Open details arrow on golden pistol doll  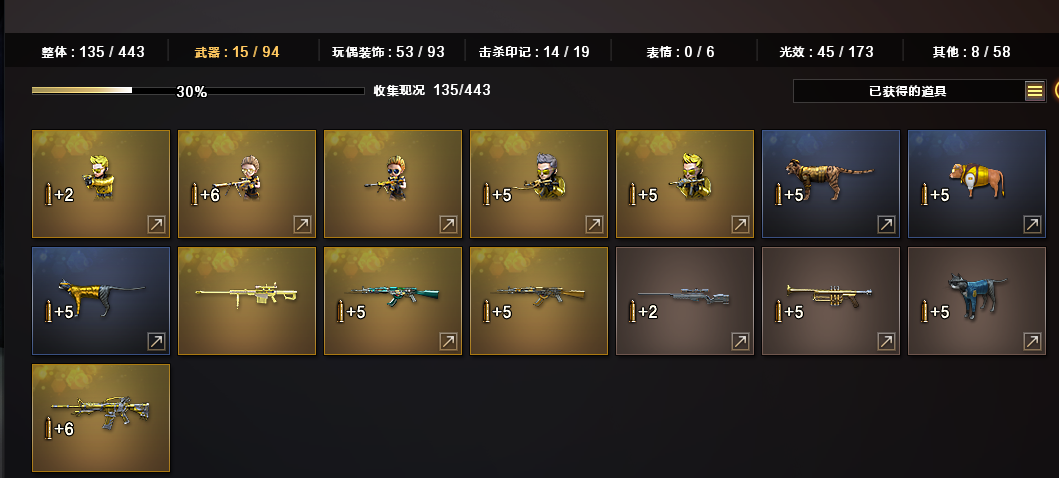(x=156, y=225)
